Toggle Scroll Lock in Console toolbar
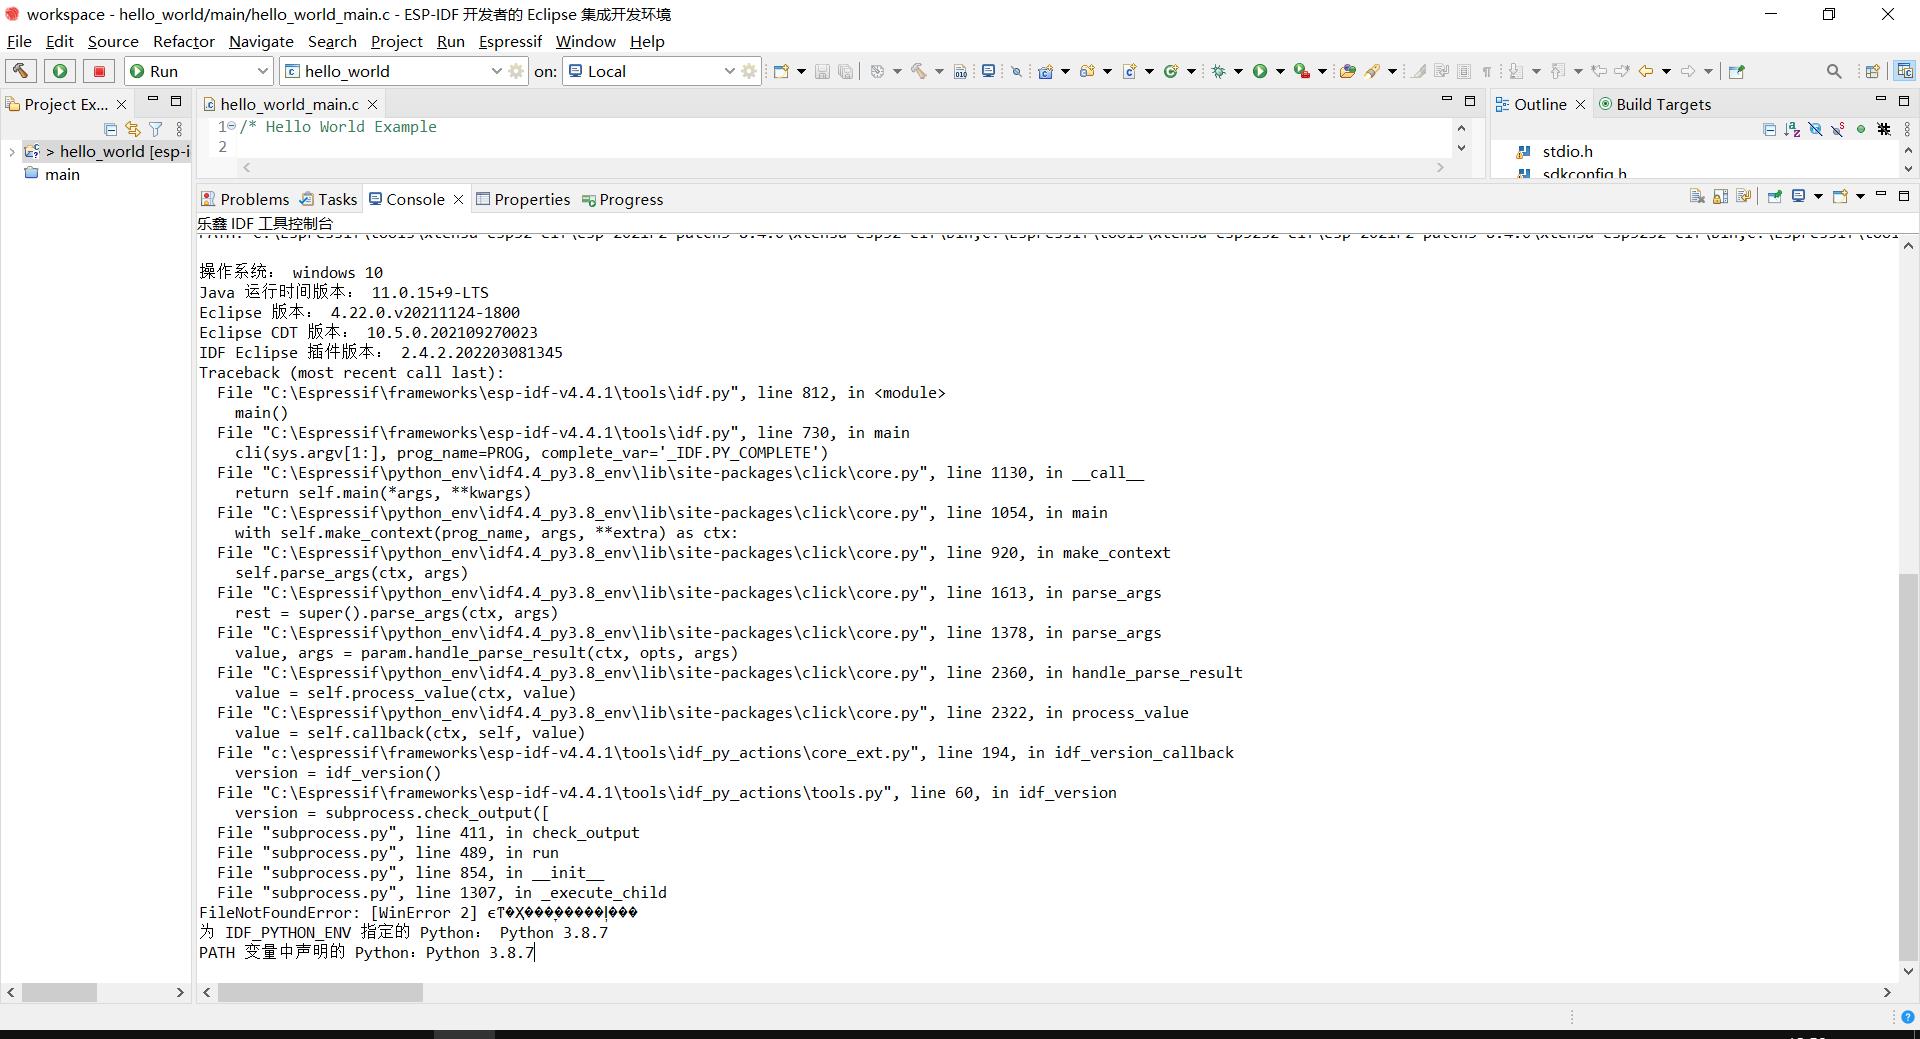The height and width of the screenshot is (1039, 1920). [1720, 196]
